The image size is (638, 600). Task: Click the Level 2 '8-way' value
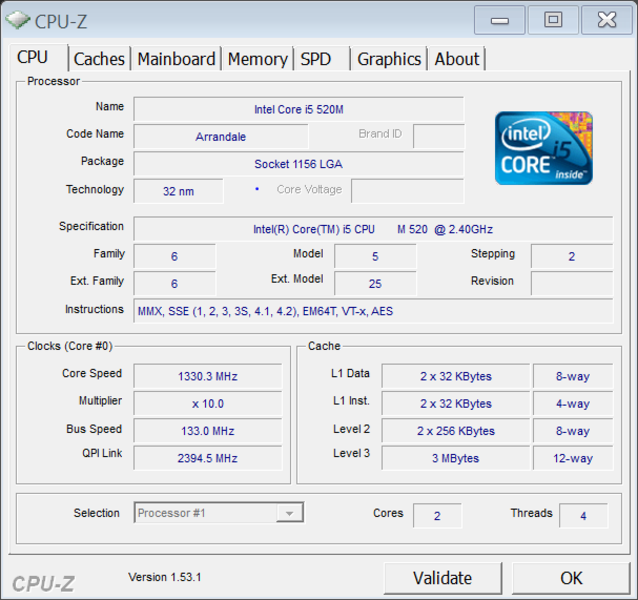point(573,430)
